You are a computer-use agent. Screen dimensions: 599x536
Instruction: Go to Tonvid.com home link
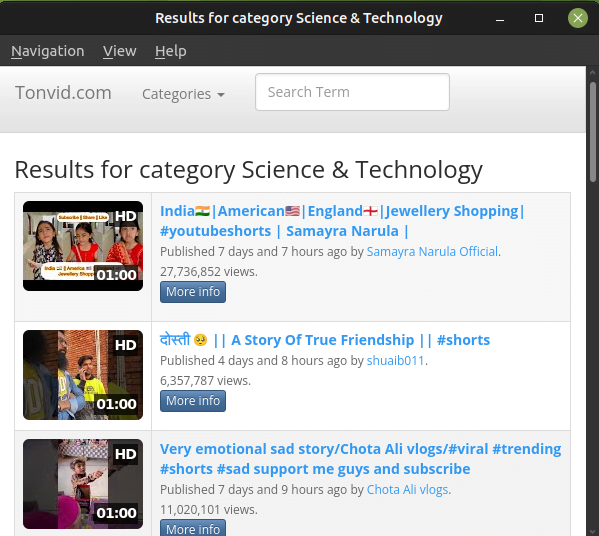tap(63, 93)
